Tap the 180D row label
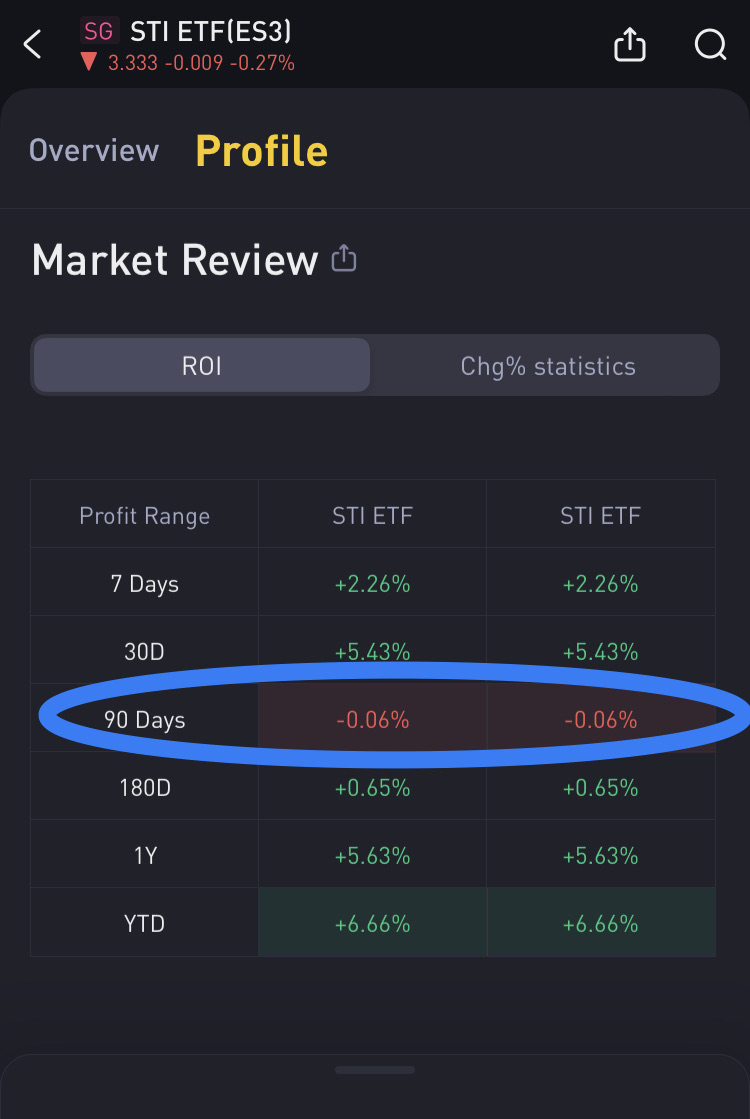This screenshot has height=1119, width=750. [144, 788]
